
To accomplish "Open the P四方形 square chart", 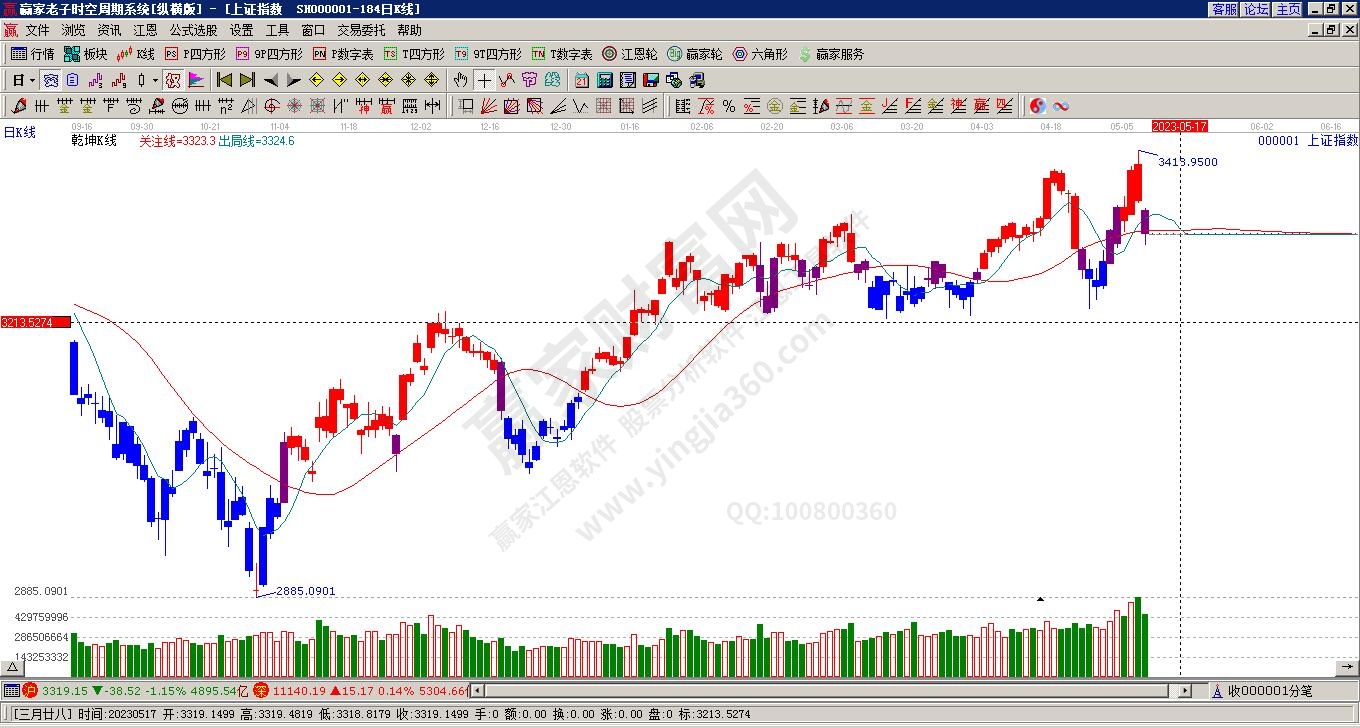I will [195, 54].
